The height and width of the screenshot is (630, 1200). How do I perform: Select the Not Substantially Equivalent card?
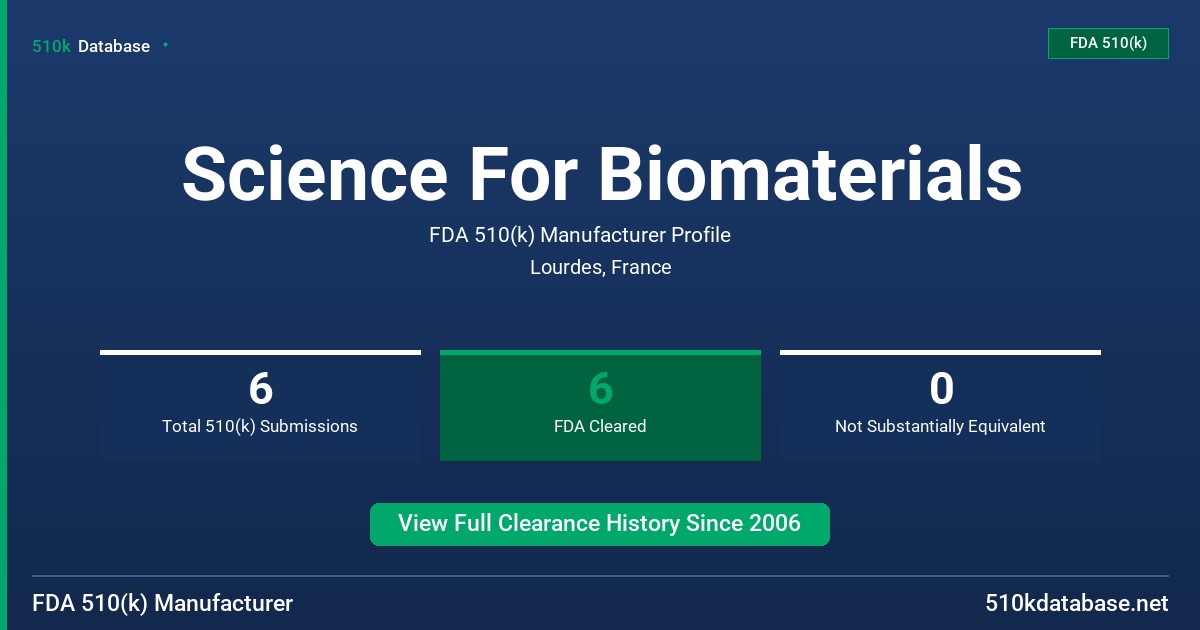(940, 406)
